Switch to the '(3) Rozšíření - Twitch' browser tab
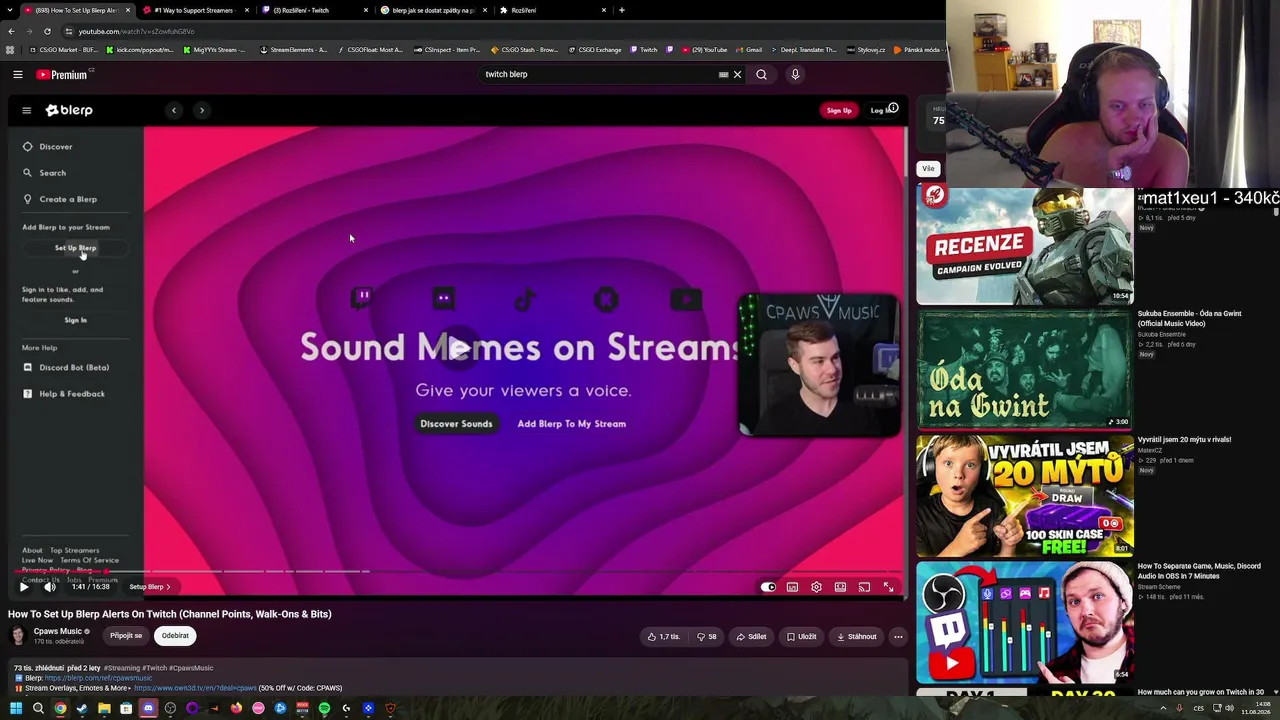This screenshot has height=720, width=1280. click(312, 10)
